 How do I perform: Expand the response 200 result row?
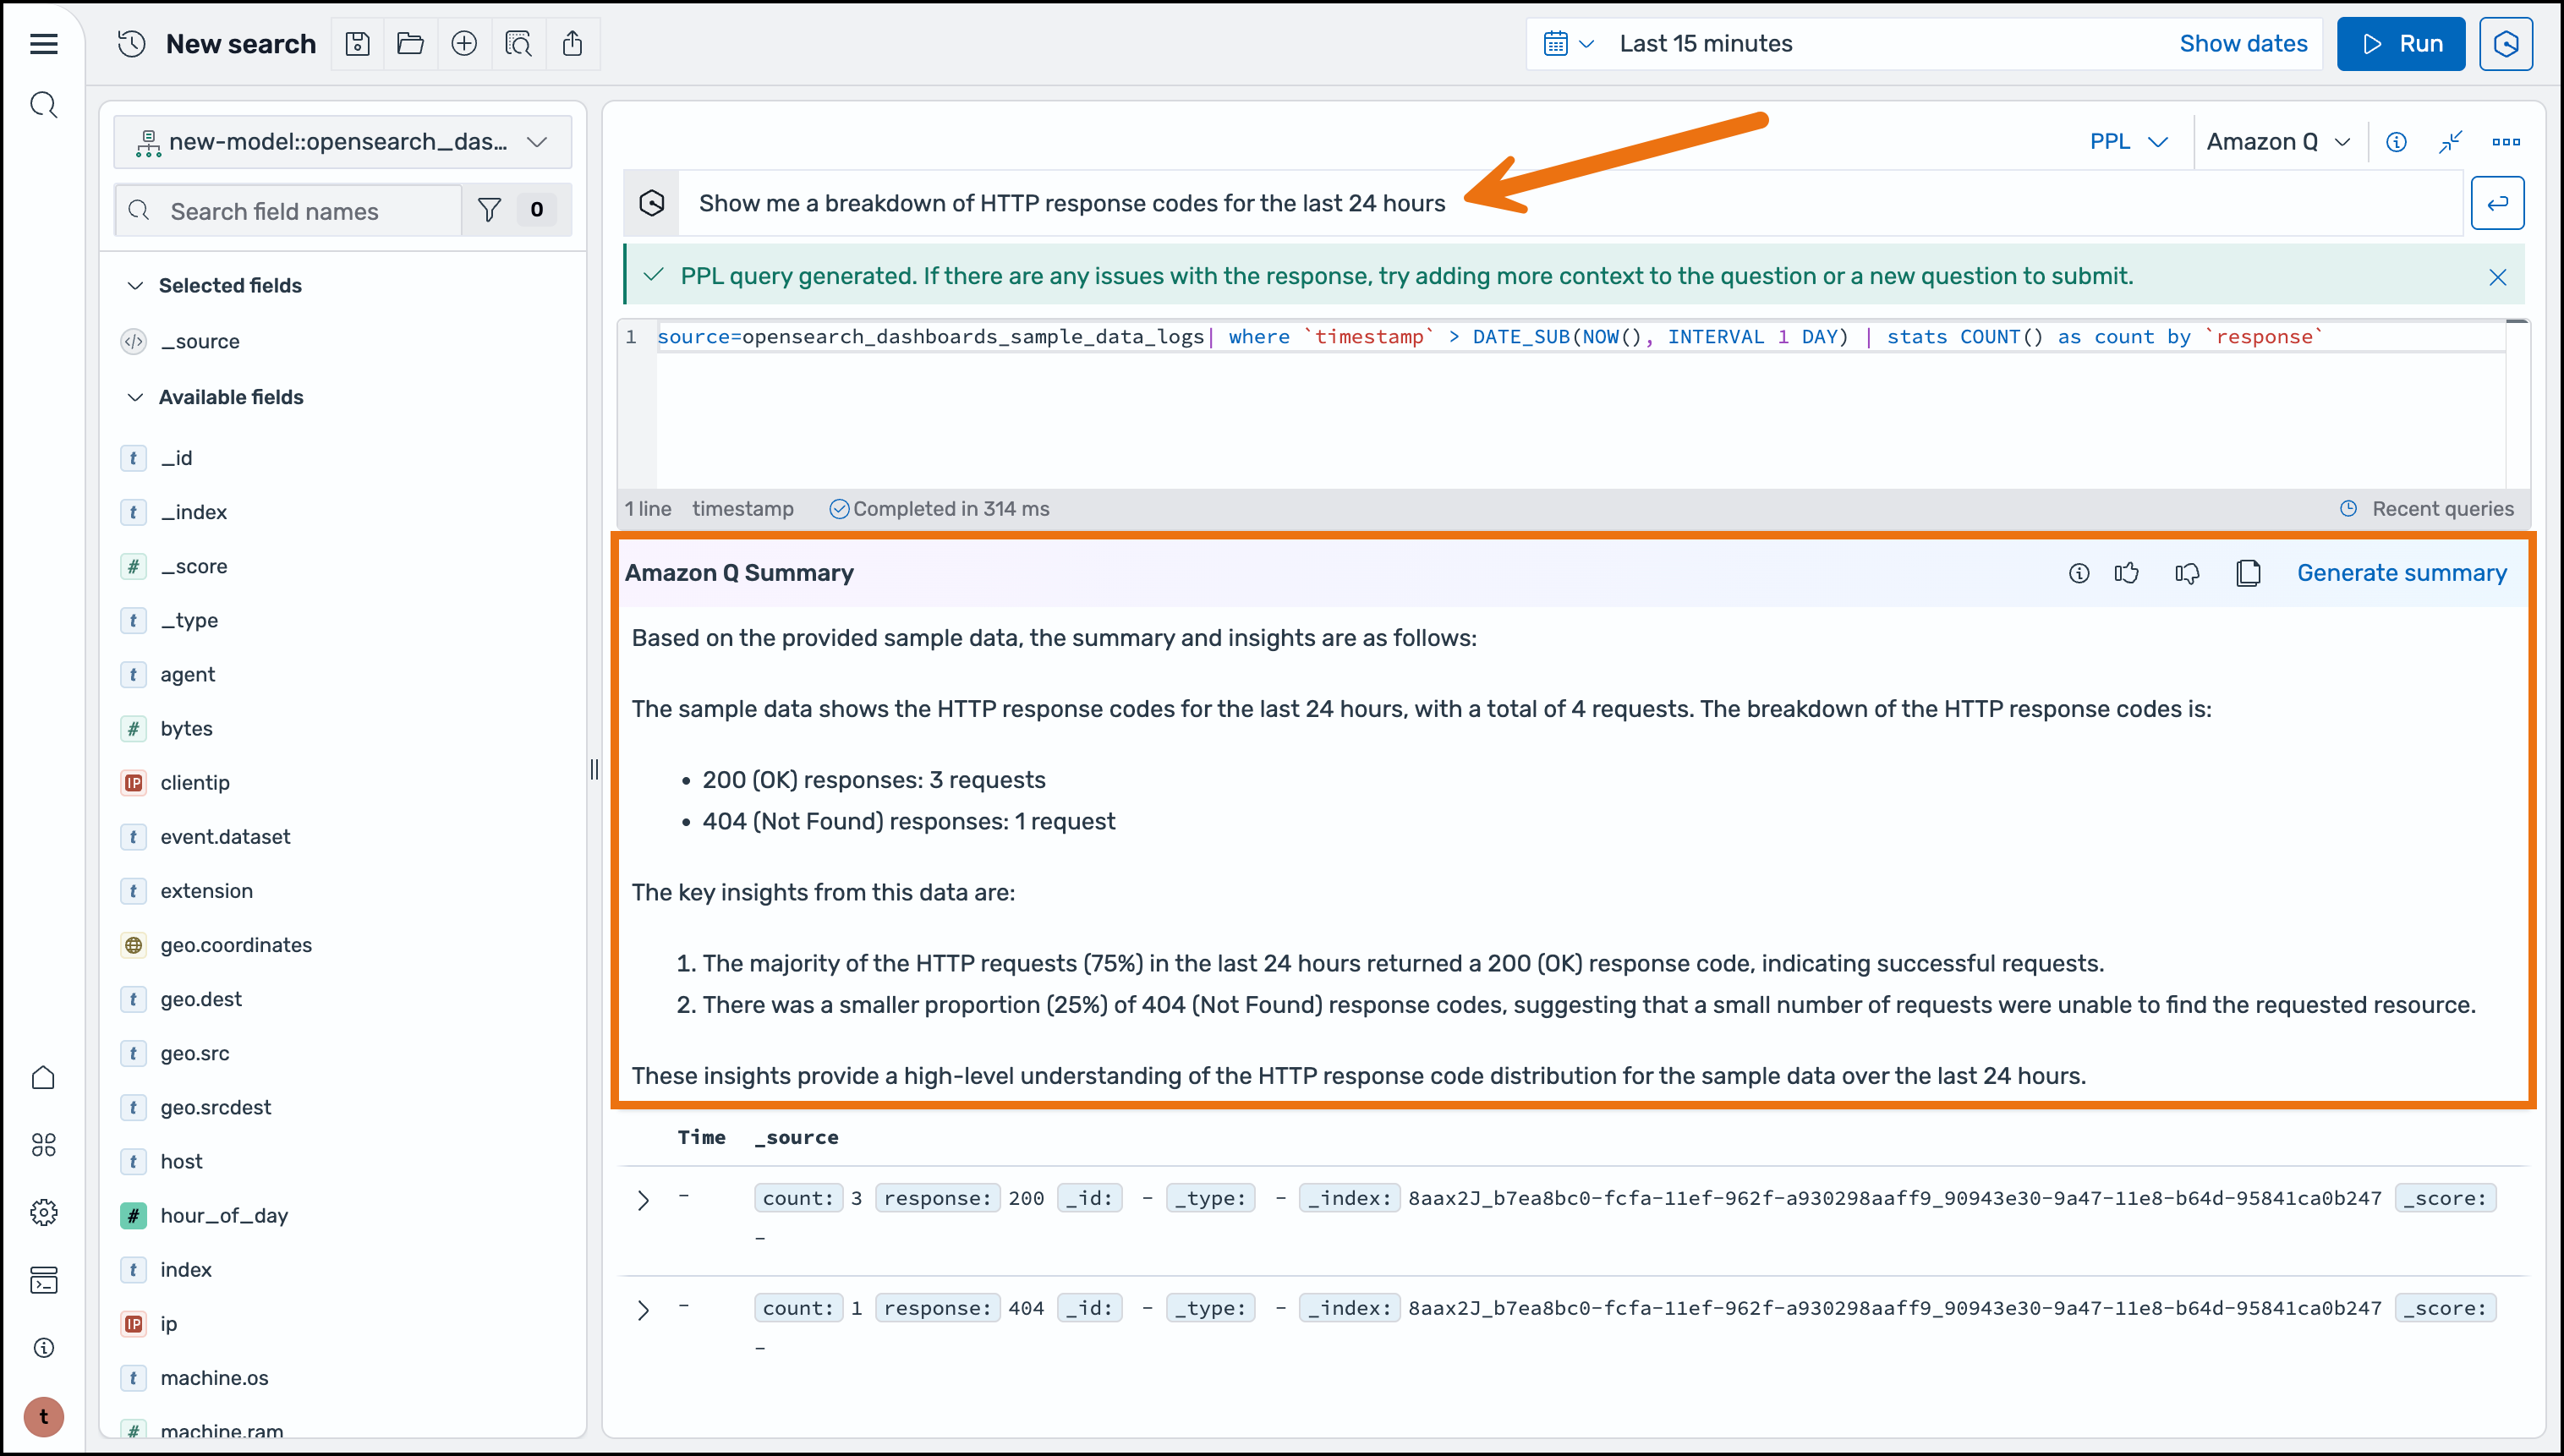(643, 1200)
